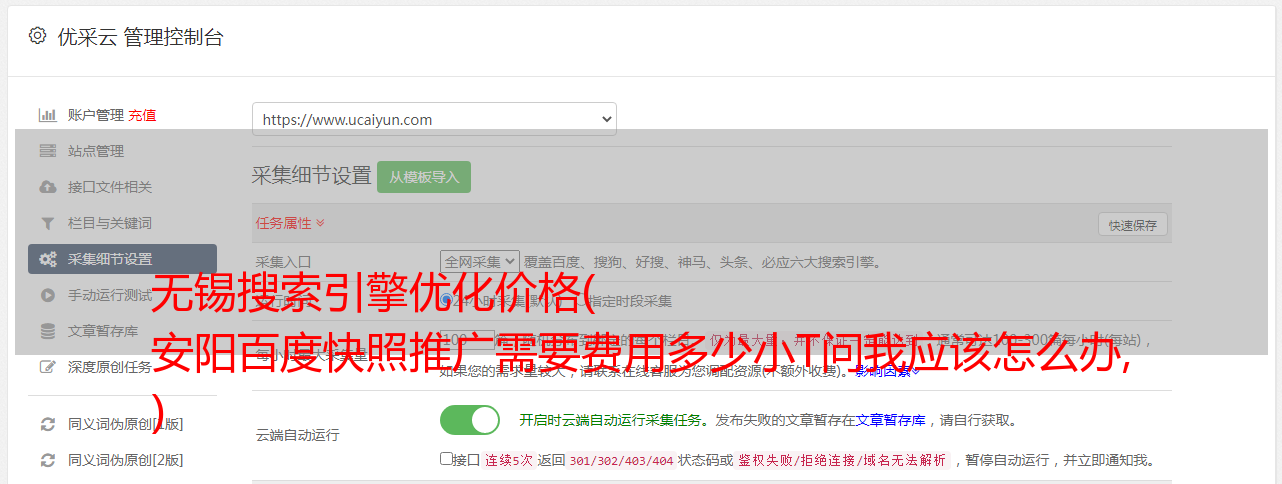Open 同义词伪原创[1版] in the sidebar
Image resolution: width=1282 pixels, height=484 pixels.
(x=126, y=424)
